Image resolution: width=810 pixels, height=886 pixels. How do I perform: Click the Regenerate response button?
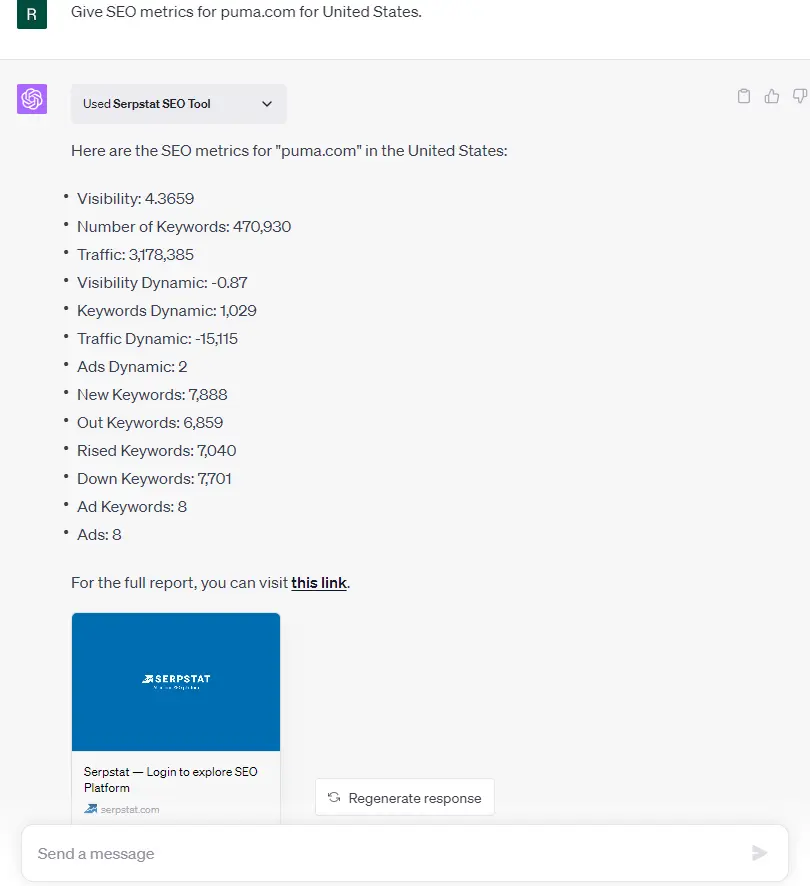pyautogui.click(x=404, y=797)
